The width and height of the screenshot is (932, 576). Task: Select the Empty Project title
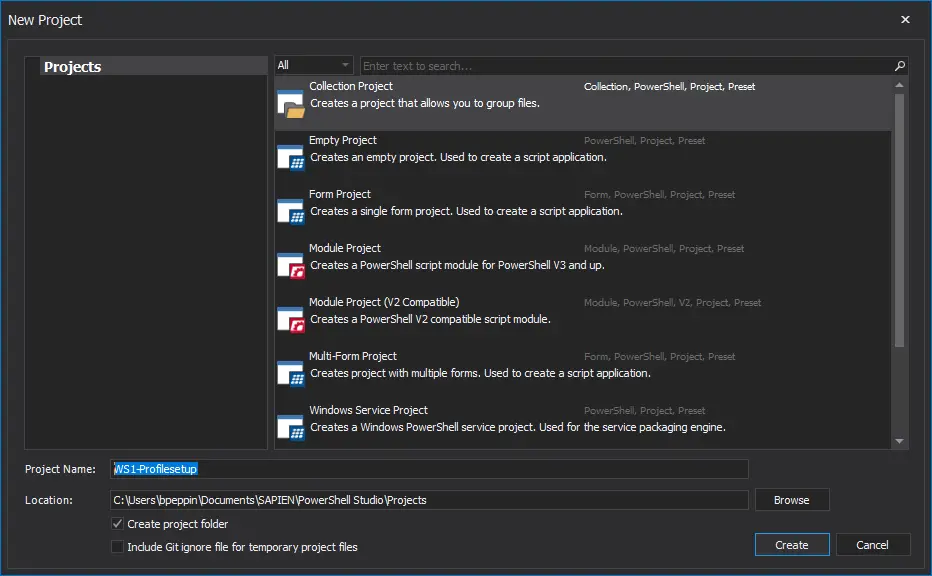[343, 140]
